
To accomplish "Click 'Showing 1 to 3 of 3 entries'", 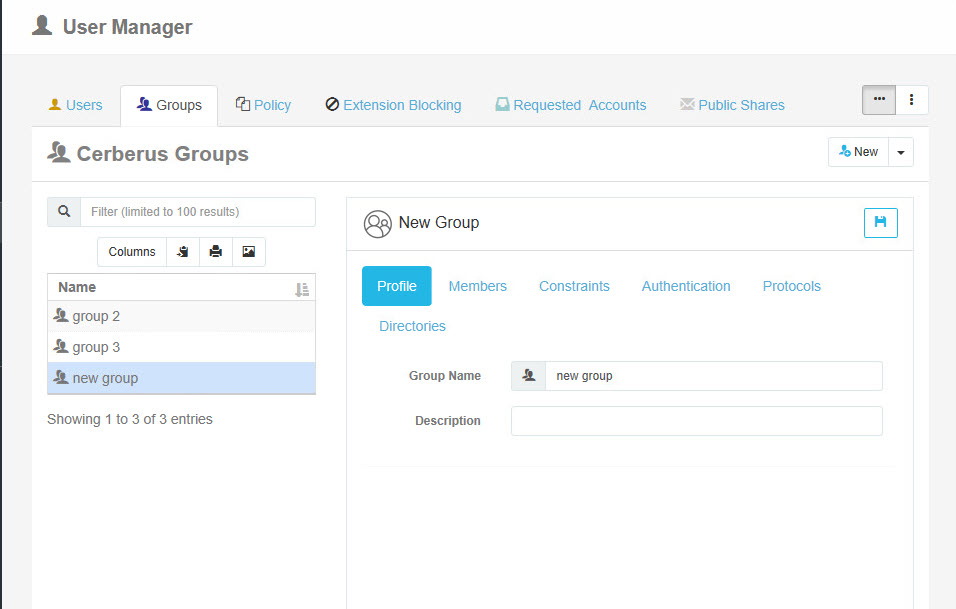I will [130, 419].
